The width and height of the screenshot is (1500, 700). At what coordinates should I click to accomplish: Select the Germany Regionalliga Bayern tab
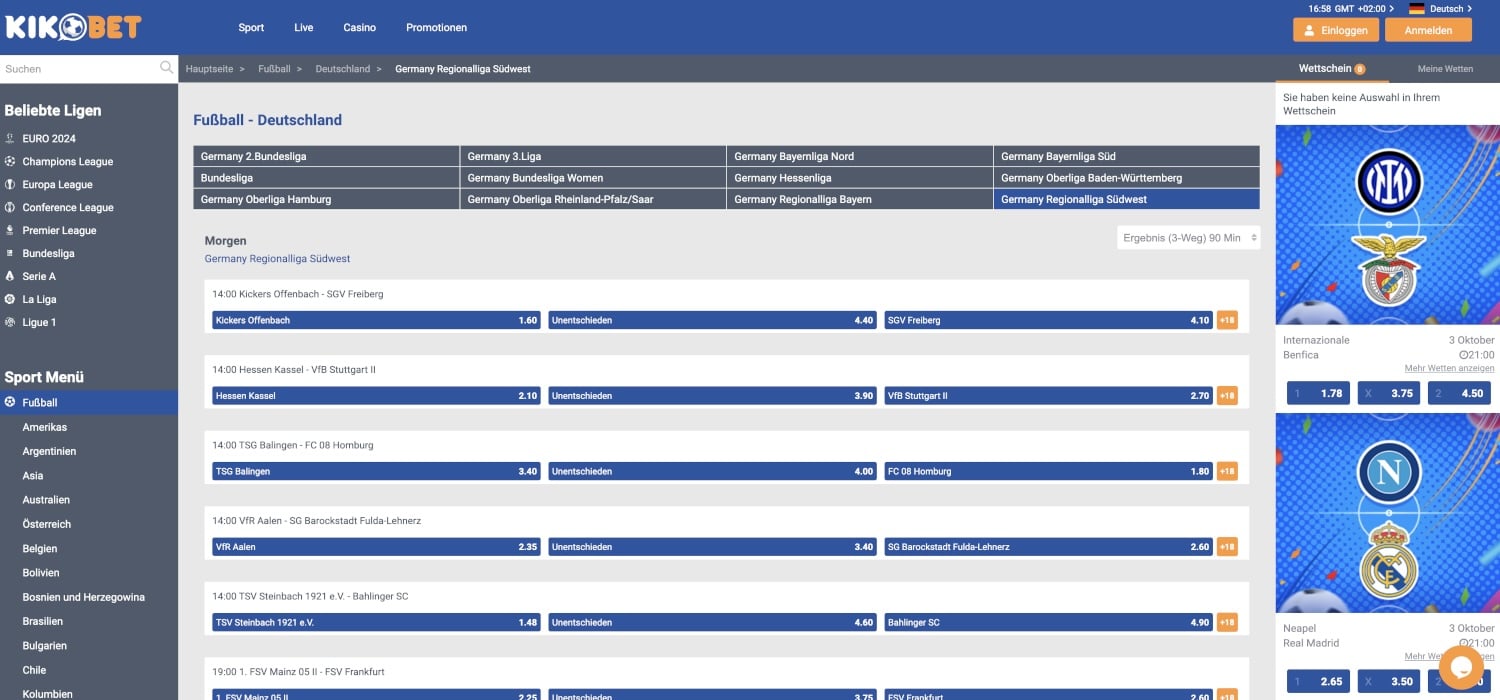point(859,199)
